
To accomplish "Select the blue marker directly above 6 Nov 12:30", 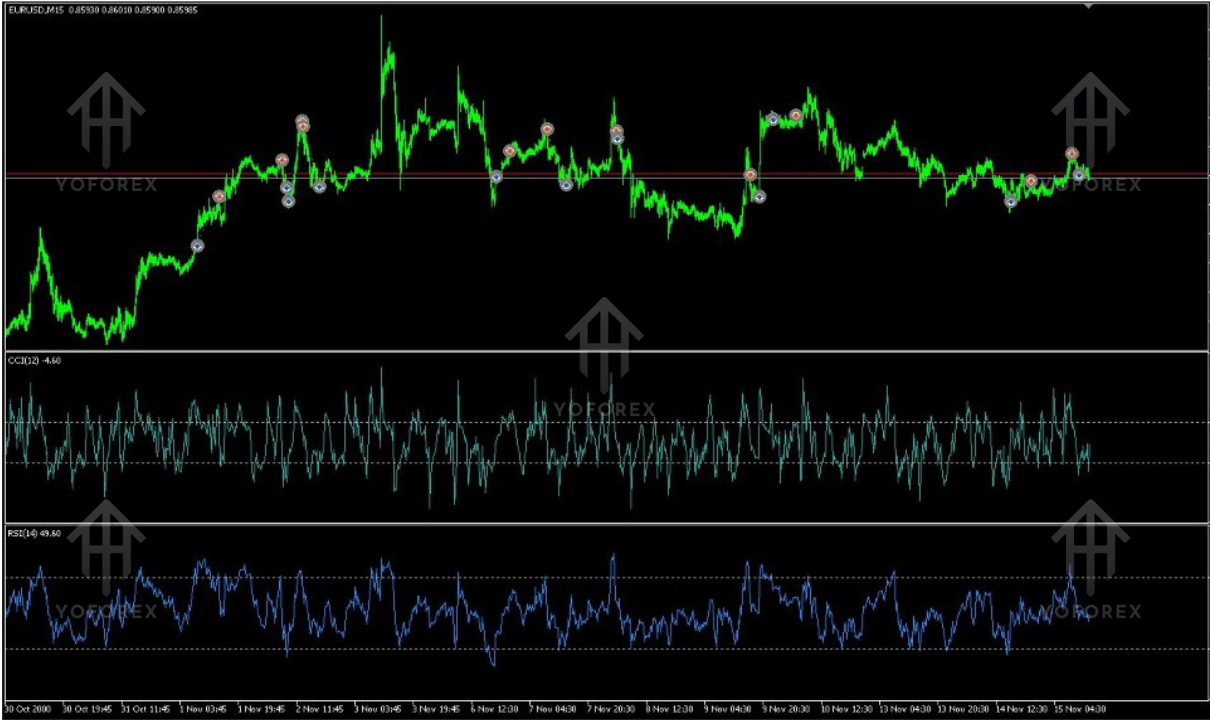I will [496, 177].
